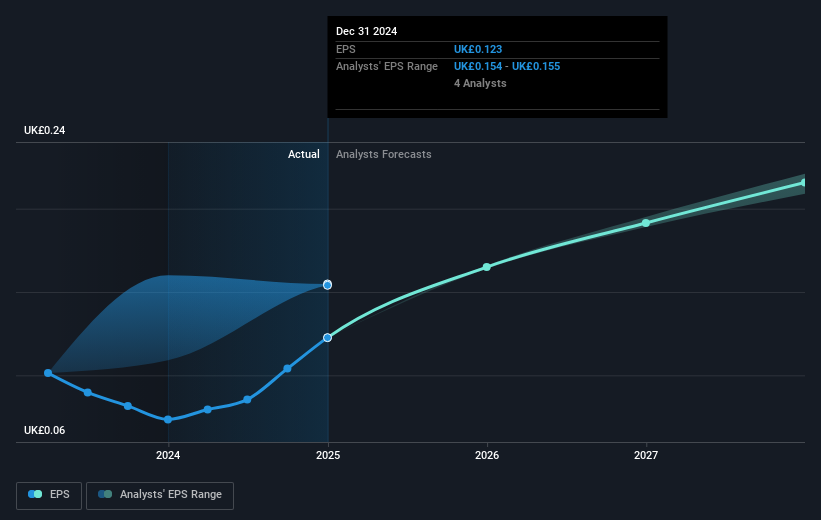Select the lowest EPS point at 2024
Image resolution: width=821 pixels, height=520 pixels.
pyautogui.click(x=168, y=419)
